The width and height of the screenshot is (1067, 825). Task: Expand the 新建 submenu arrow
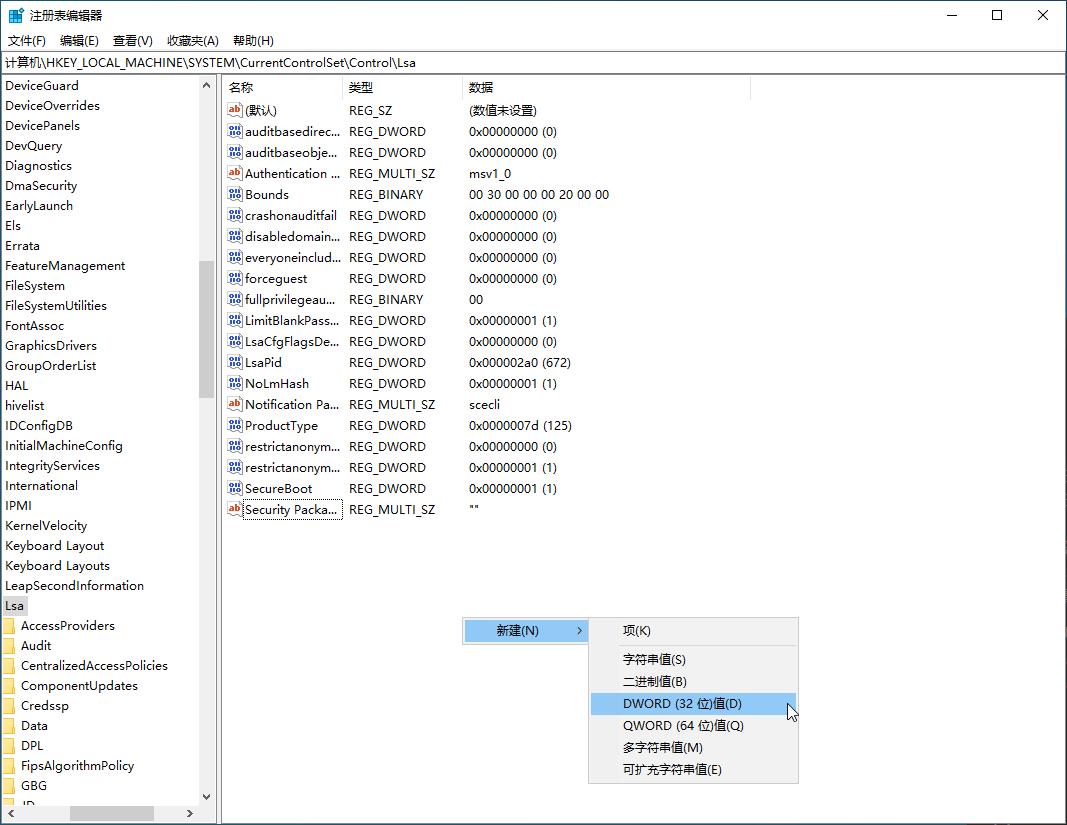[580, 630]
